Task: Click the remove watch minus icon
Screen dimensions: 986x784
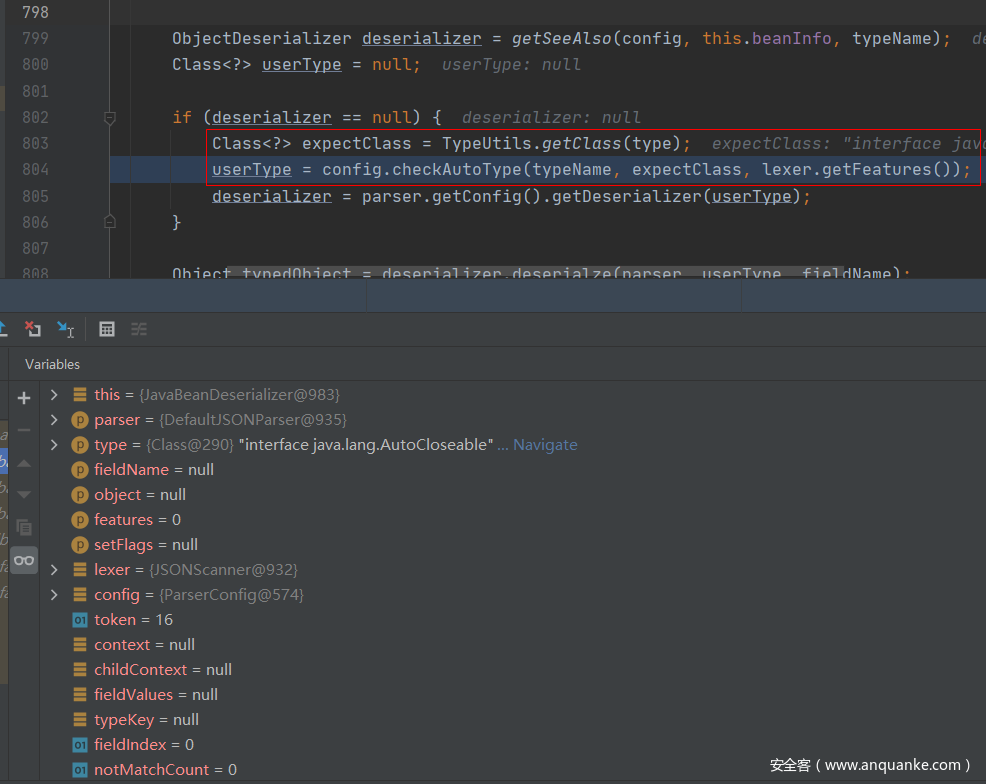Action: coord(24,430)
